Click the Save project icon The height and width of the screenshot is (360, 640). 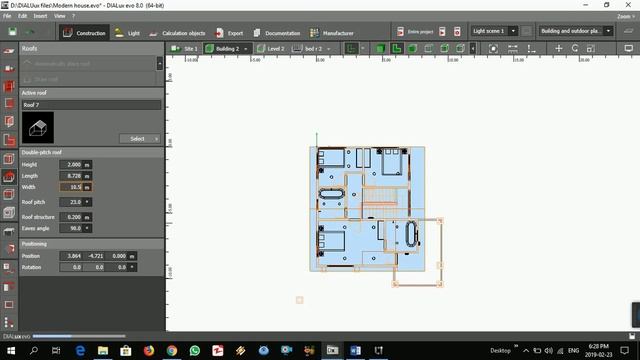pyautogui.click(x=12, y=32)
